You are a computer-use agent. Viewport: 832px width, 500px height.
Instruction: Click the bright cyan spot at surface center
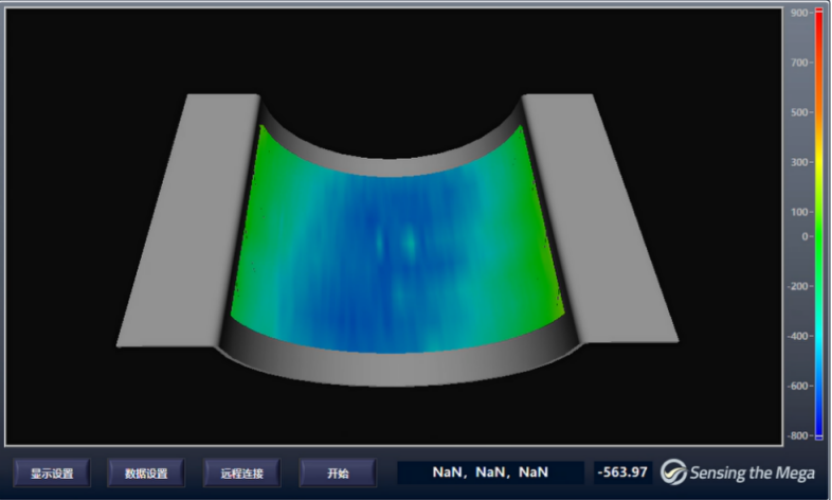[x=408, y=241]
